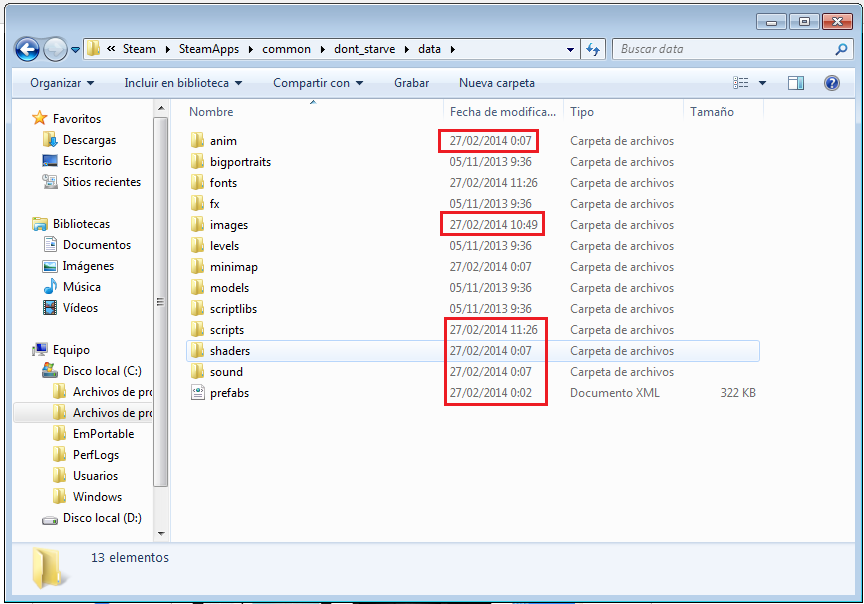Open the 'Compartir con' menu

[x=318, y=83]
